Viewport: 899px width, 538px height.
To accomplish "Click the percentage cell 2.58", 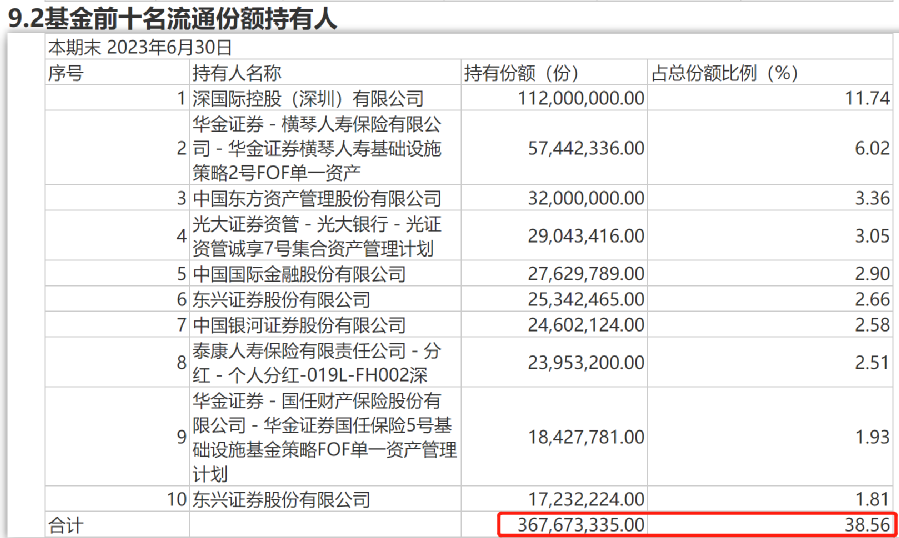I will [872, 325].
